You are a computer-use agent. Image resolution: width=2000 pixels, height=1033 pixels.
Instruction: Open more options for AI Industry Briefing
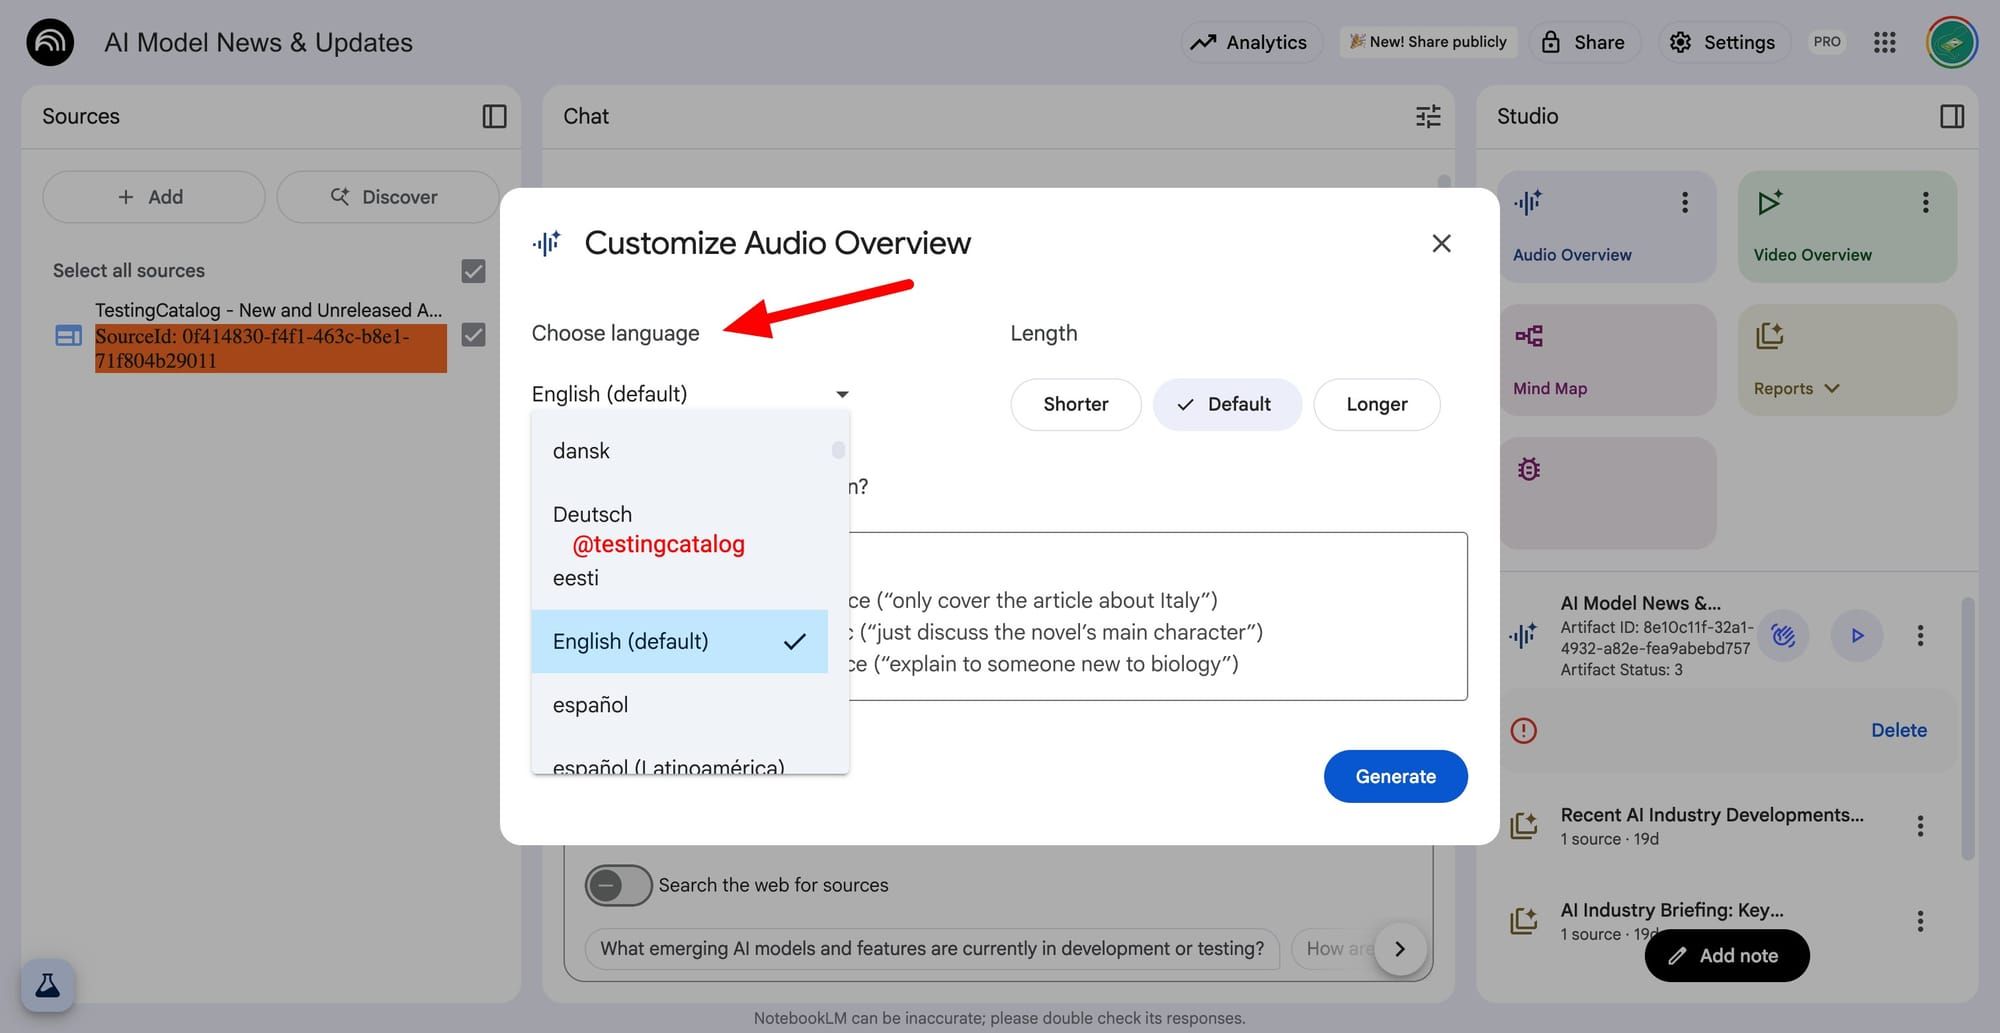pos(1920,921)
